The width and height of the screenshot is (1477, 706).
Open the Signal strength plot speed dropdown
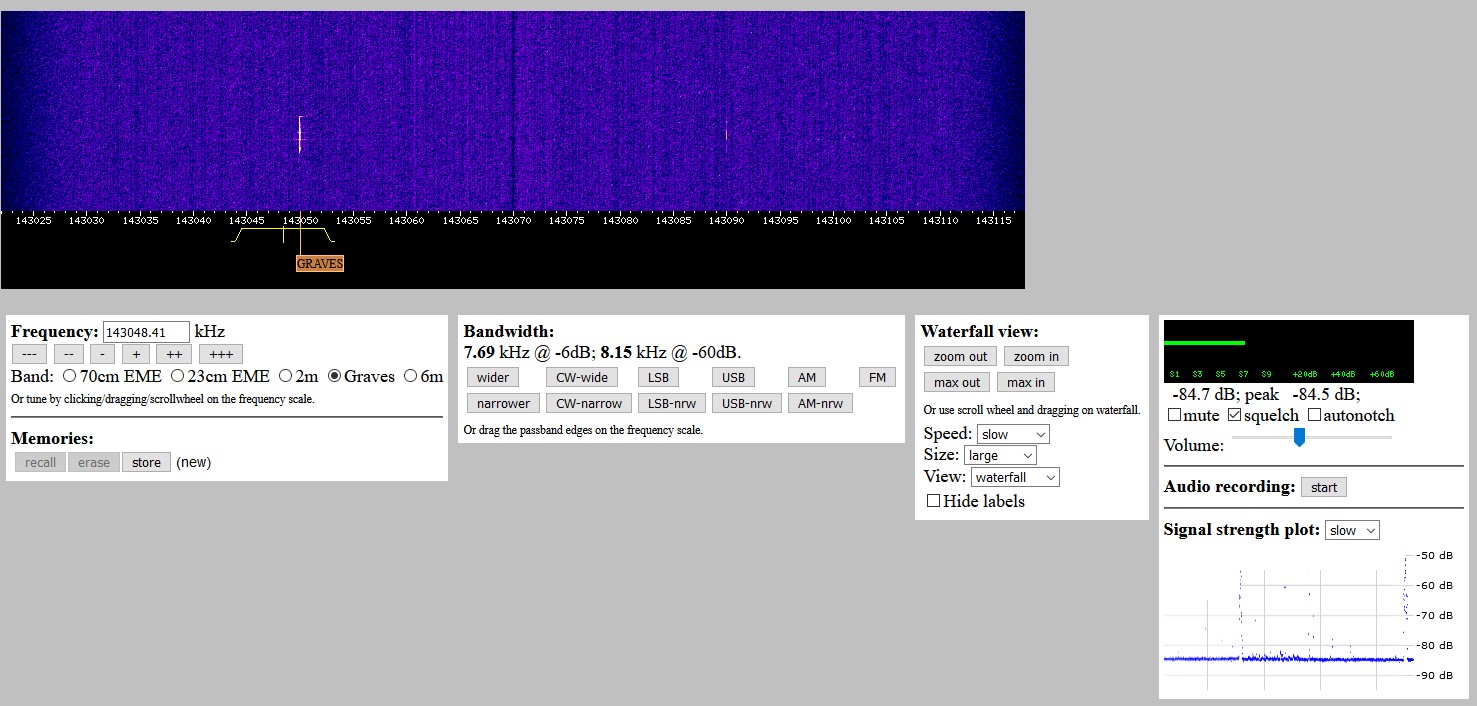(1352, 530)
